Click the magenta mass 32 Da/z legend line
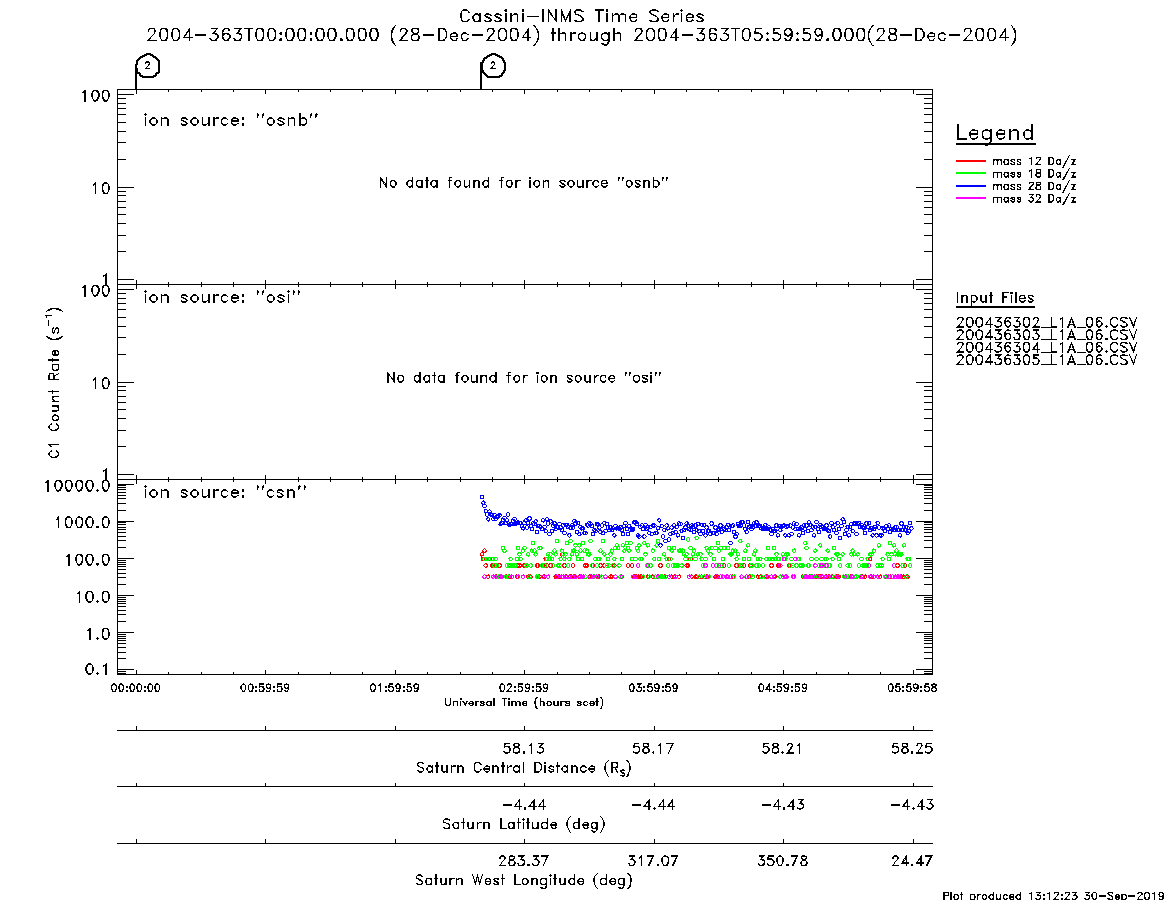Screen dimensions: 1165x900 coord(970,199)
